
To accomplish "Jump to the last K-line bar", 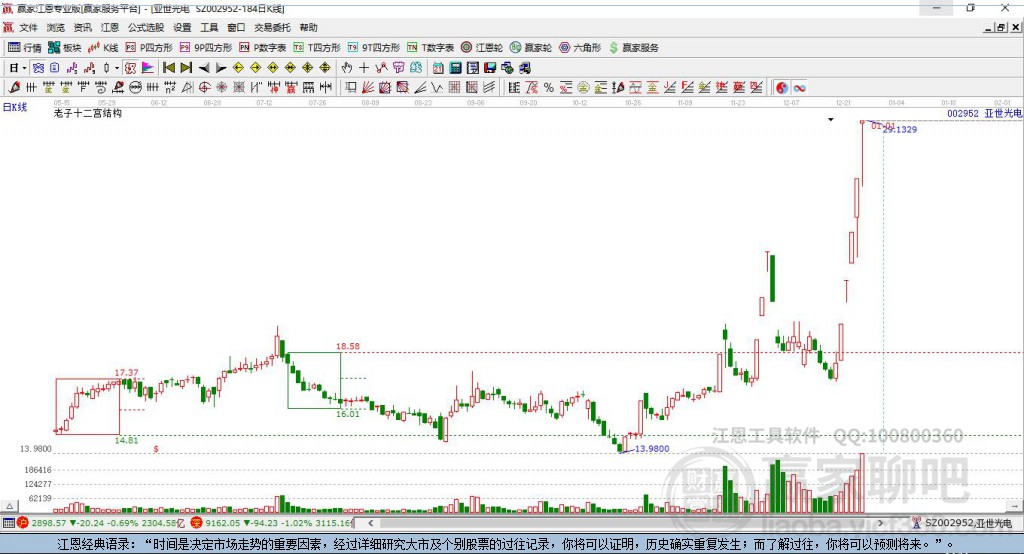I will [186, 68].
